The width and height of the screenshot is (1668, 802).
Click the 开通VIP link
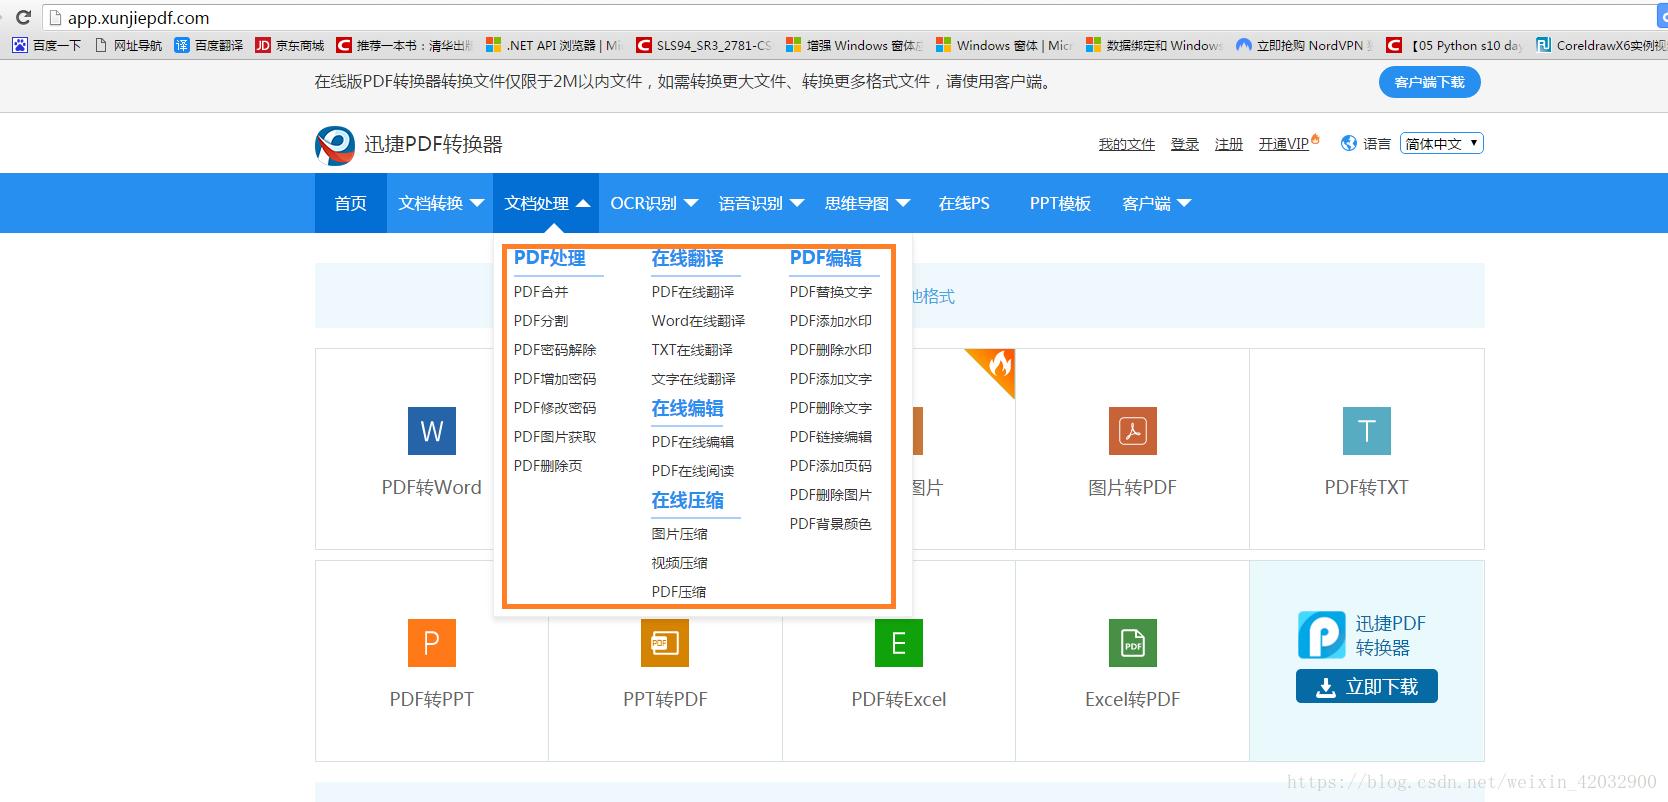(x=1284, y=144)
